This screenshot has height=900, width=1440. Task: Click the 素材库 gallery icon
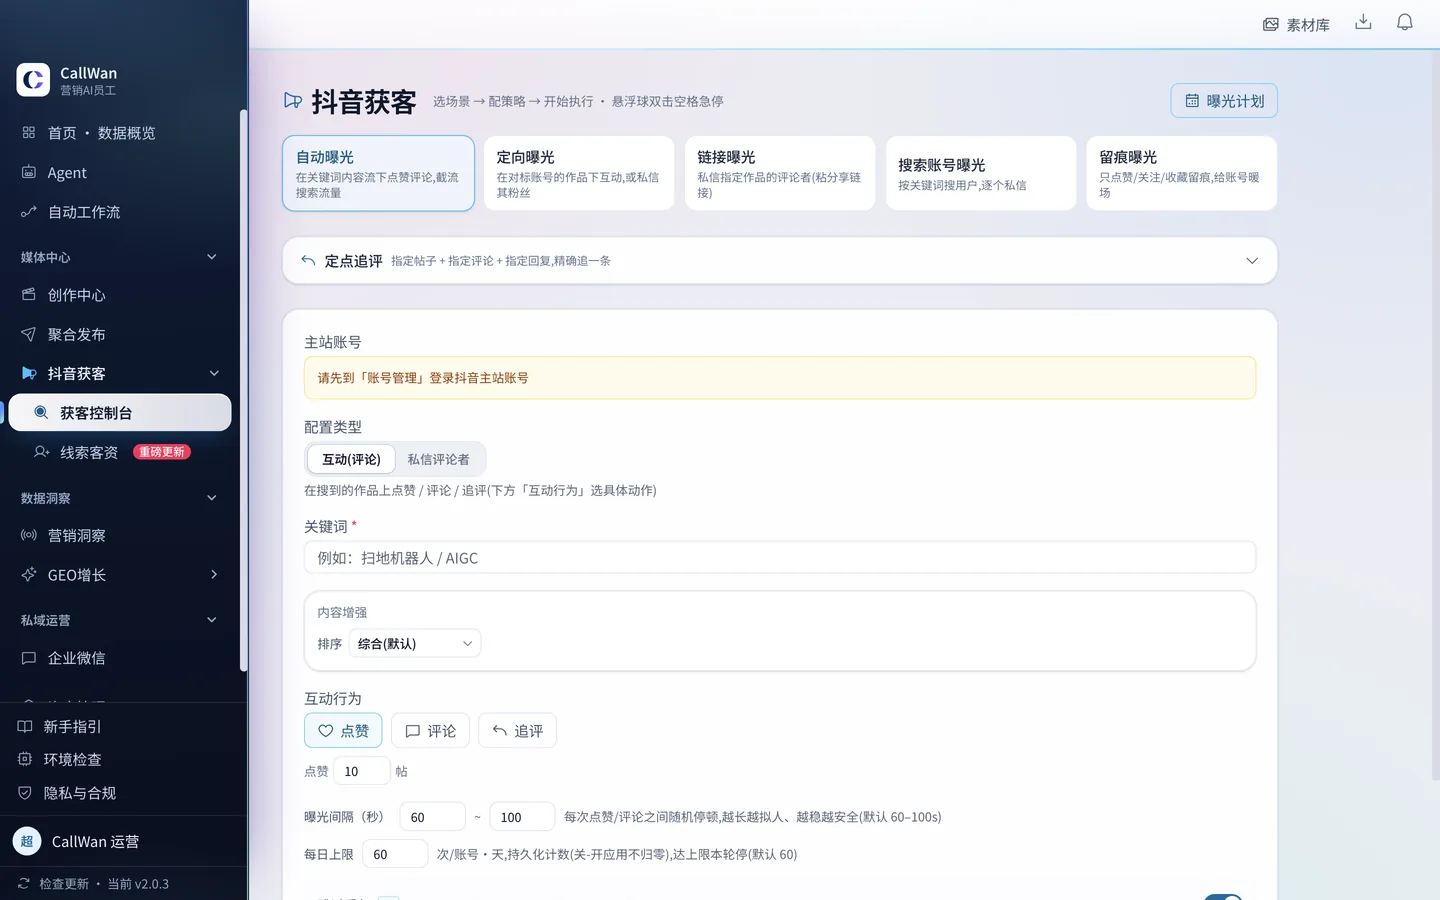pyautogui.click(x=1271, y=24)
